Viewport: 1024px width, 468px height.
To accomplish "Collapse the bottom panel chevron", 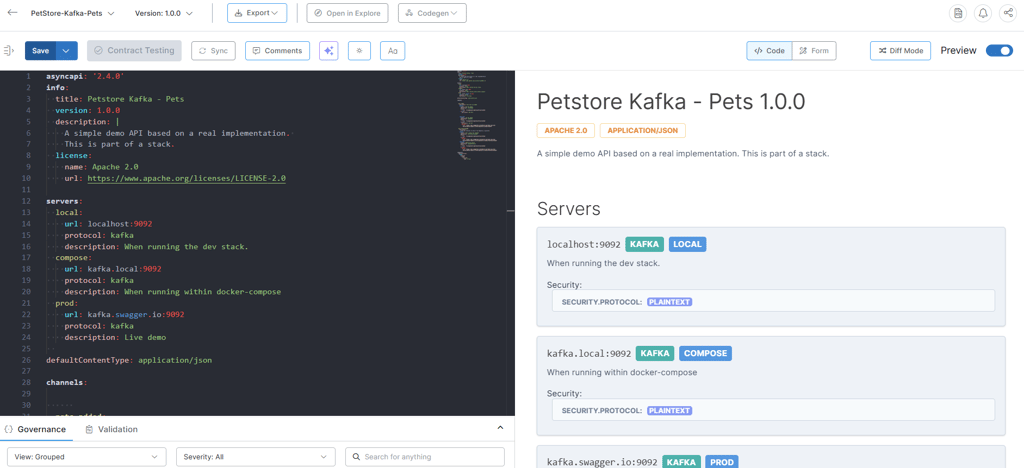I will click(500, 428).
